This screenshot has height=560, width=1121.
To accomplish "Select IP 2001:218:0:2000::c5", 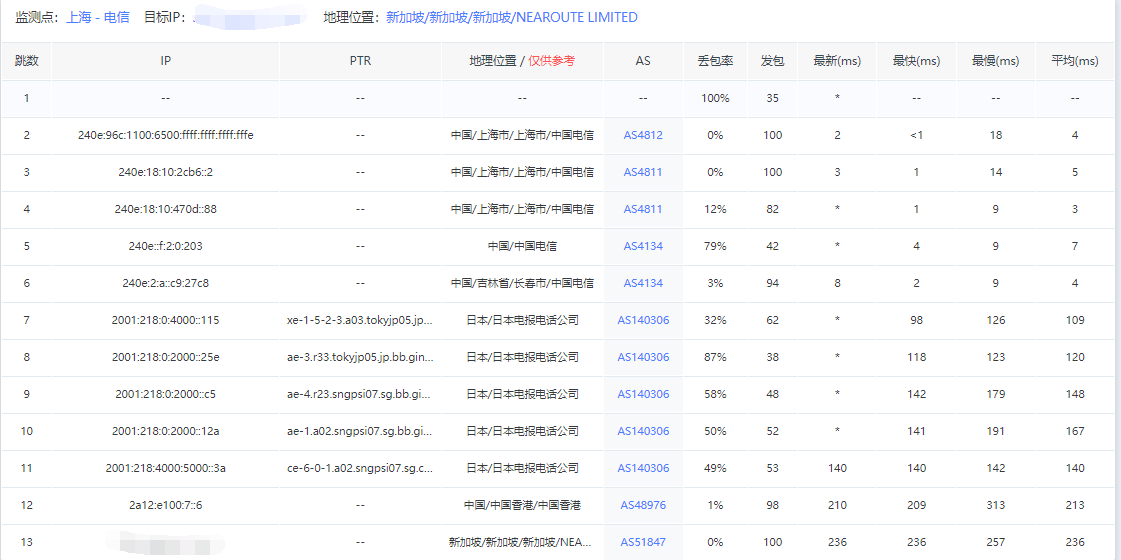I will (166, 394).
